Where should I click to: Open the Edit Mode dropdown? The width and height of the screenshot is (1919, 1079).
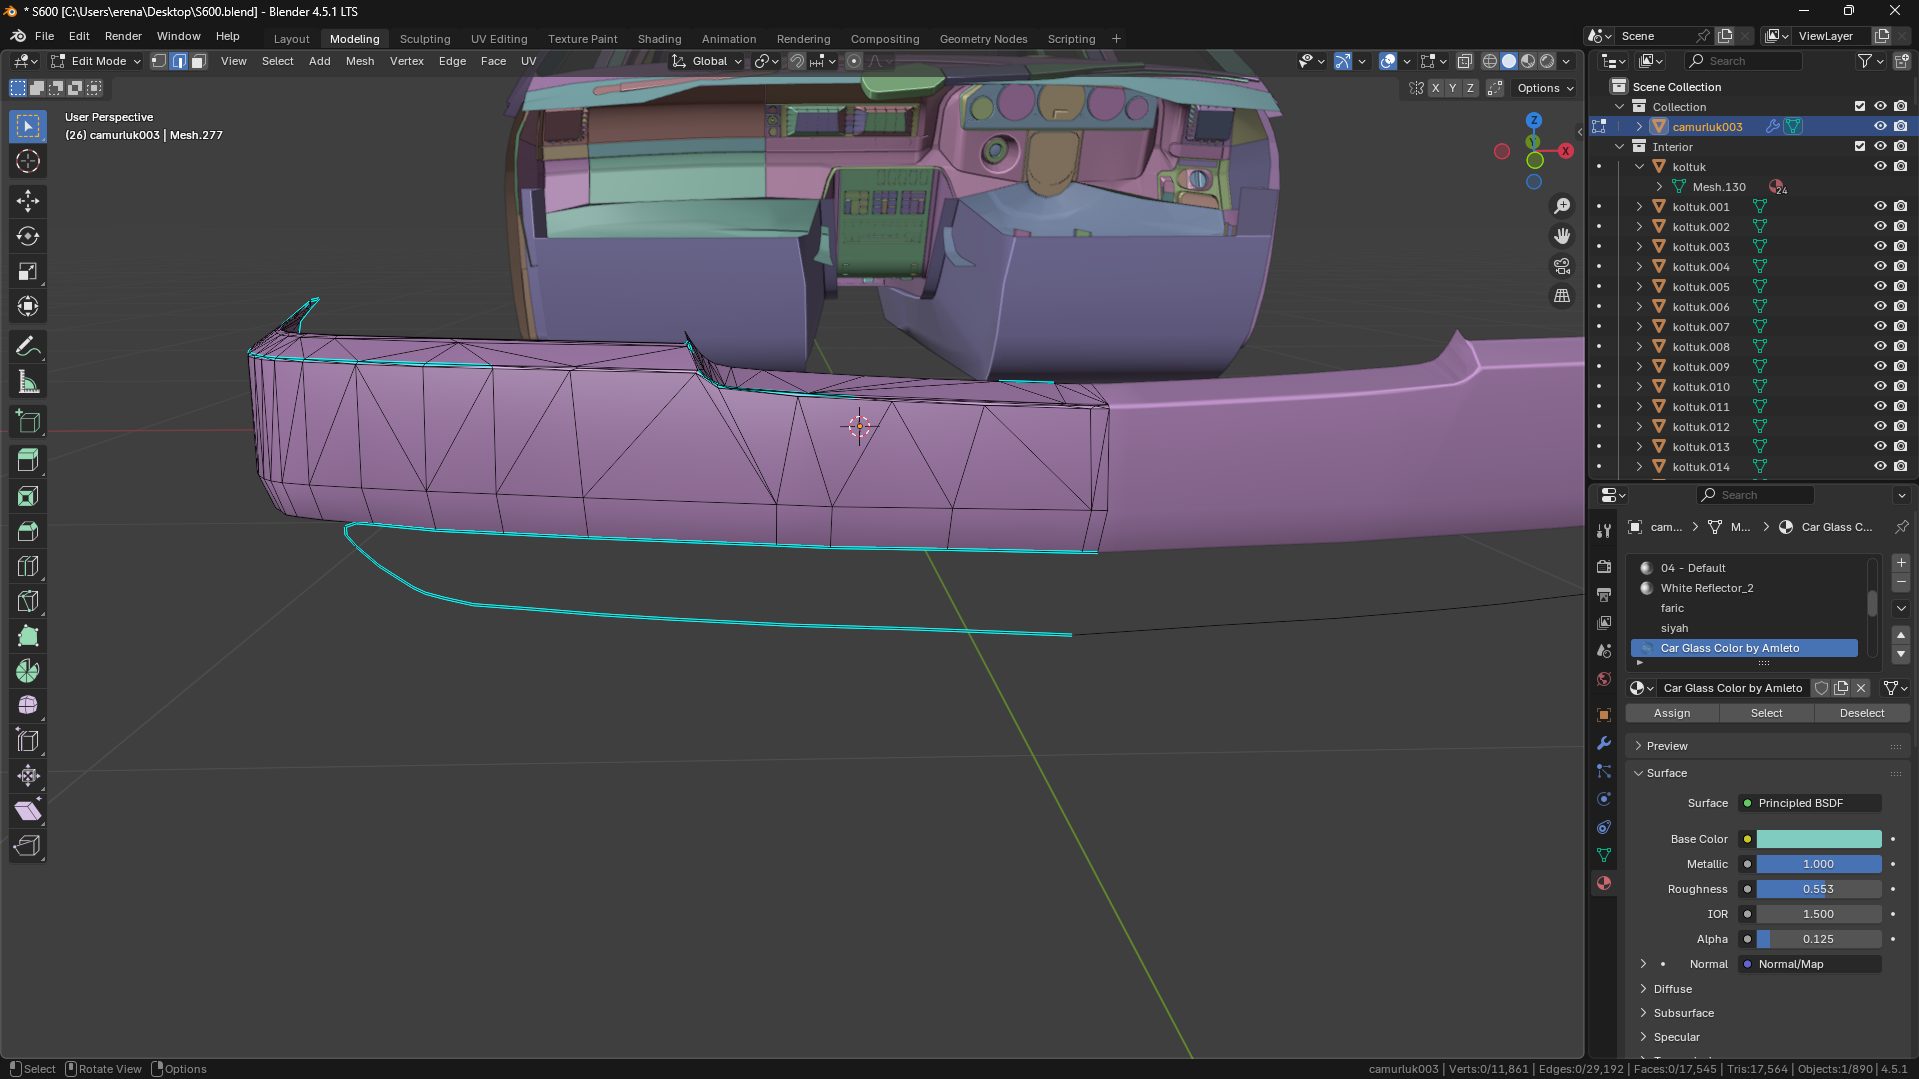97,61
